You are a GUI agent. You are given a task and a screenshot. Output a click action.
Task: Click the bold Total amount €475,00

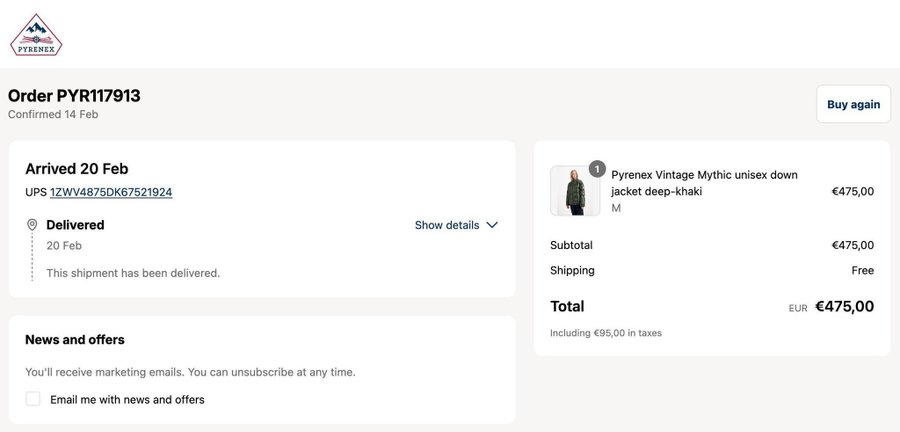click(844, 307)
